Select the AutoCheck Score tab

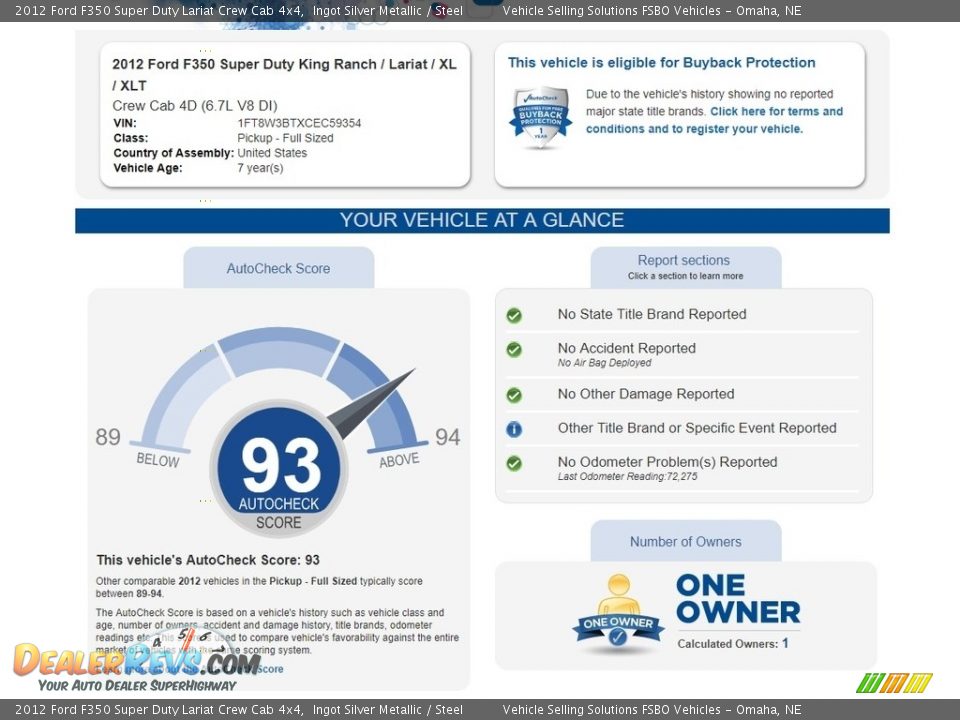(279, 268)
